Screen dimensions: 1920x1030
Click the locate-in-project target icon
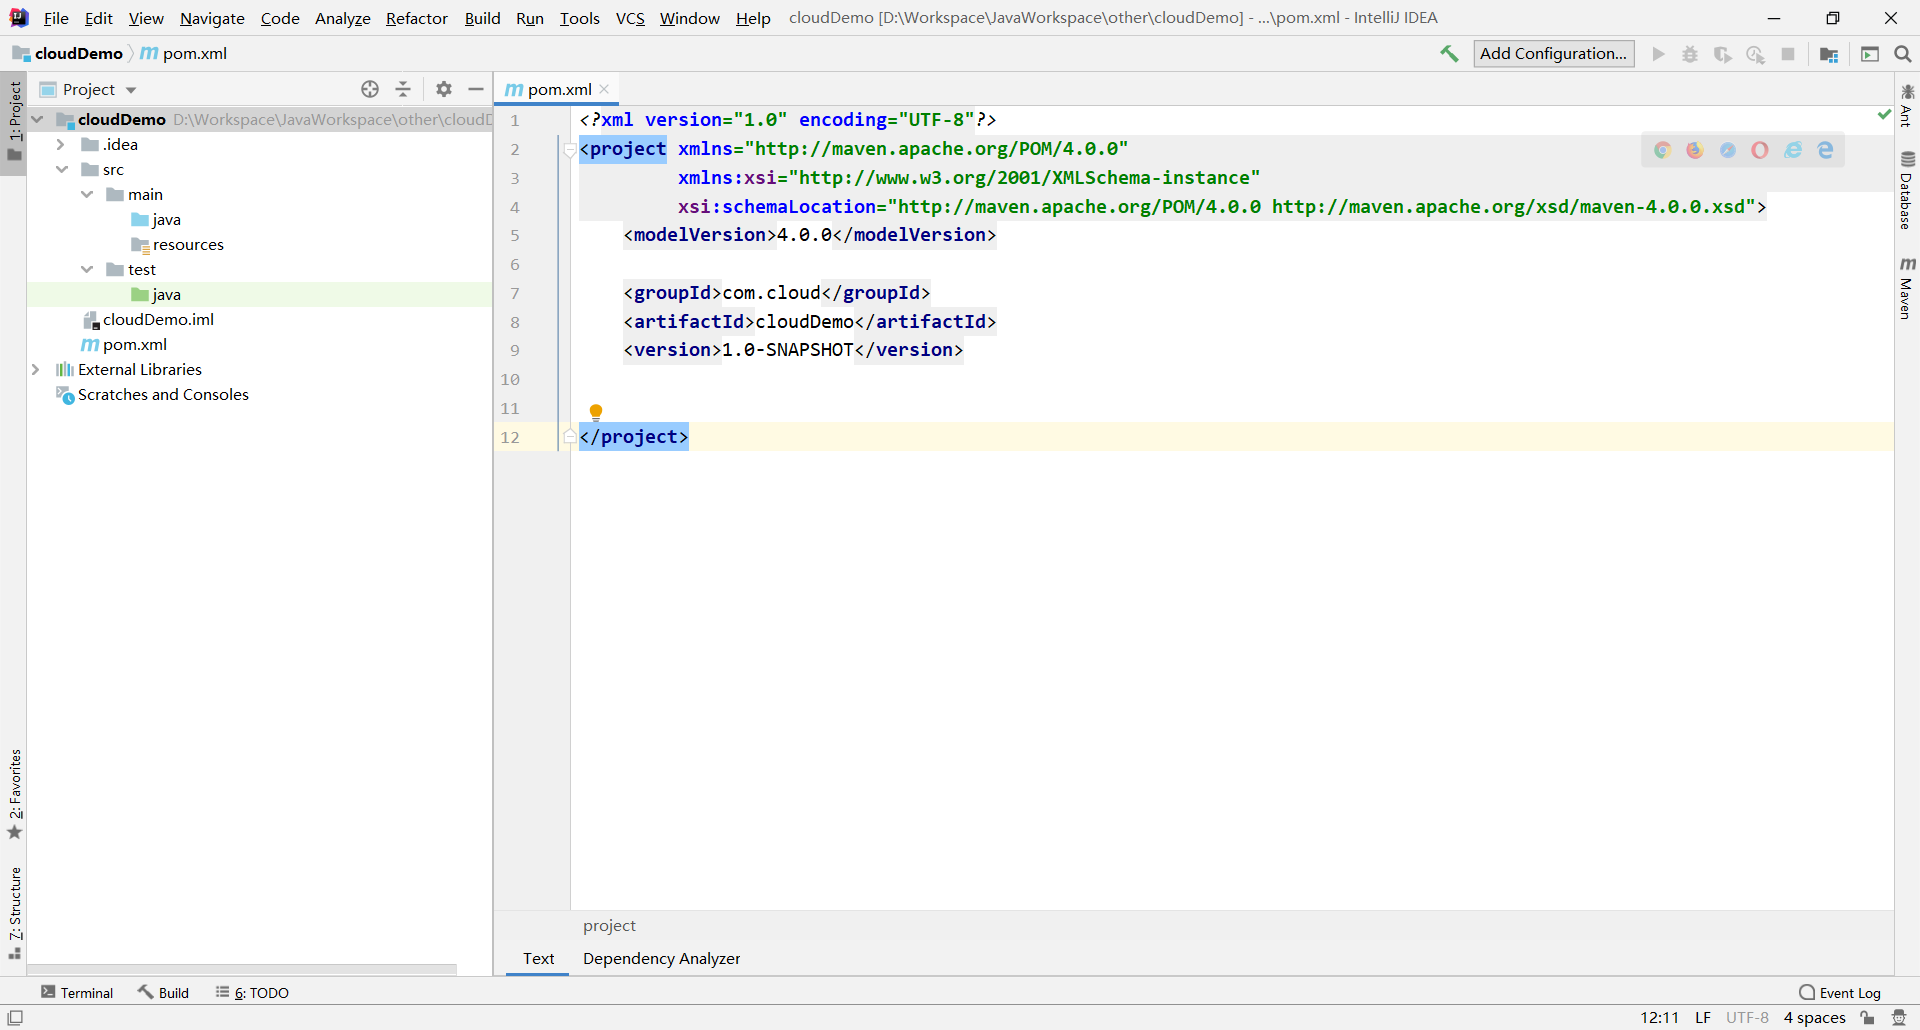coord(370,89)
